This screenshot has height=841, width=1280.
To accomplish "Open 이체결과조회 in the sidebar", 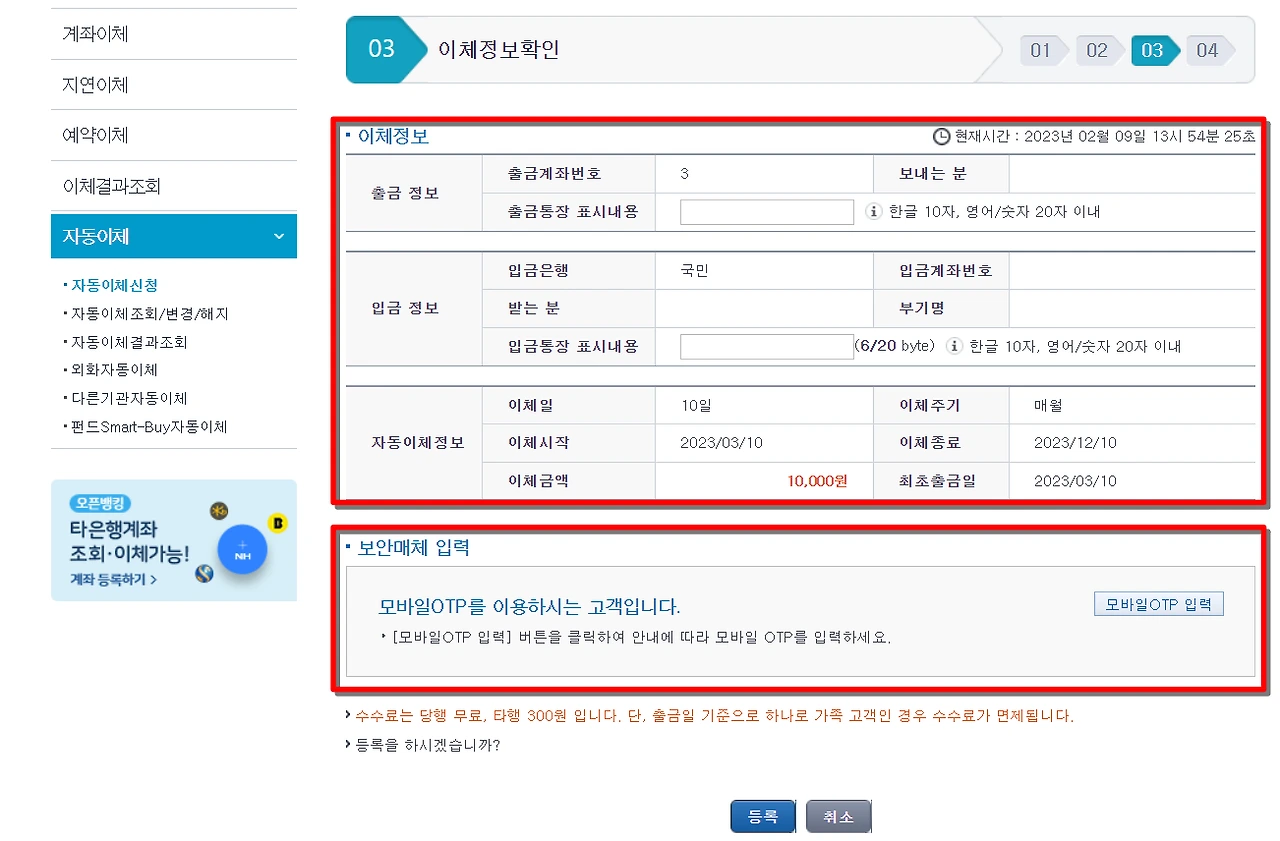I will click(110, 184).
